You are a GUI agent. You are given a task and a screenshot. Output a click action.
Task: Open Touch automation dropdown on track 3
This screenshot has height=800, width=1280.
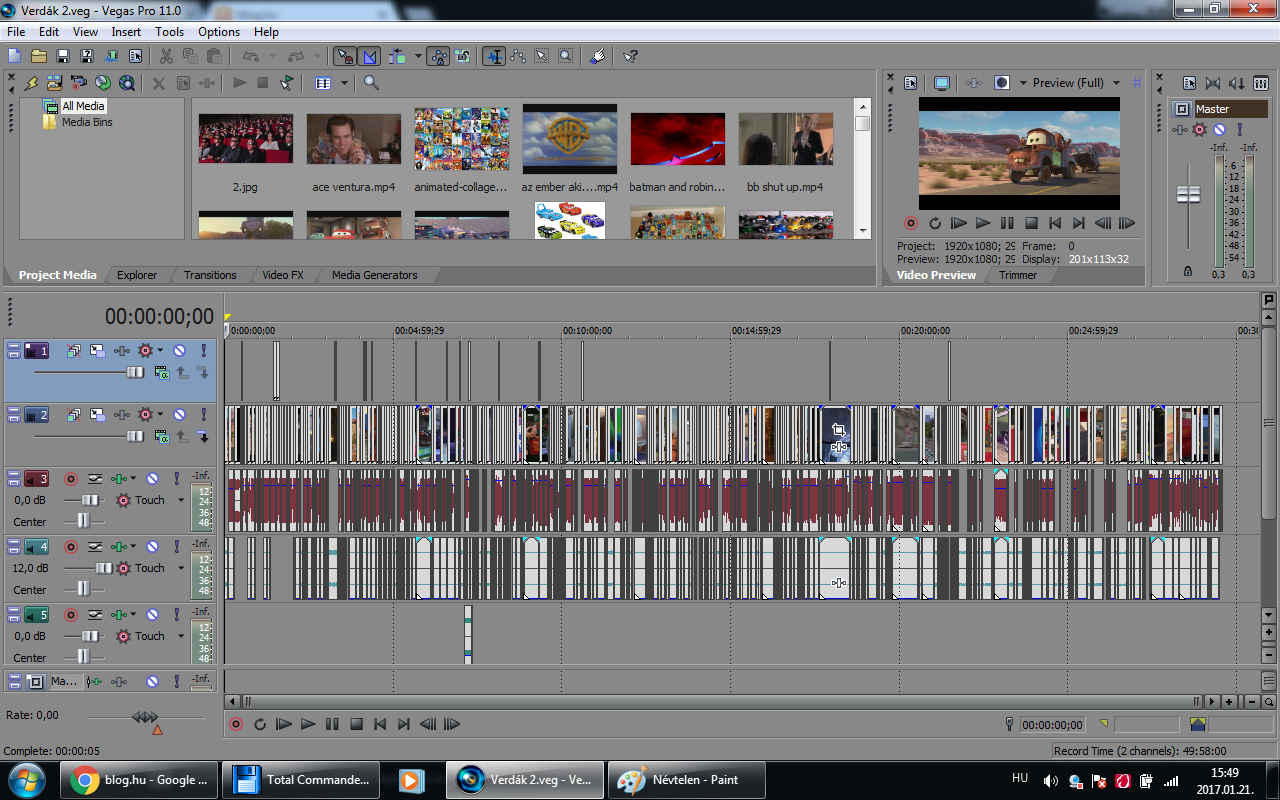click(181, 500)
